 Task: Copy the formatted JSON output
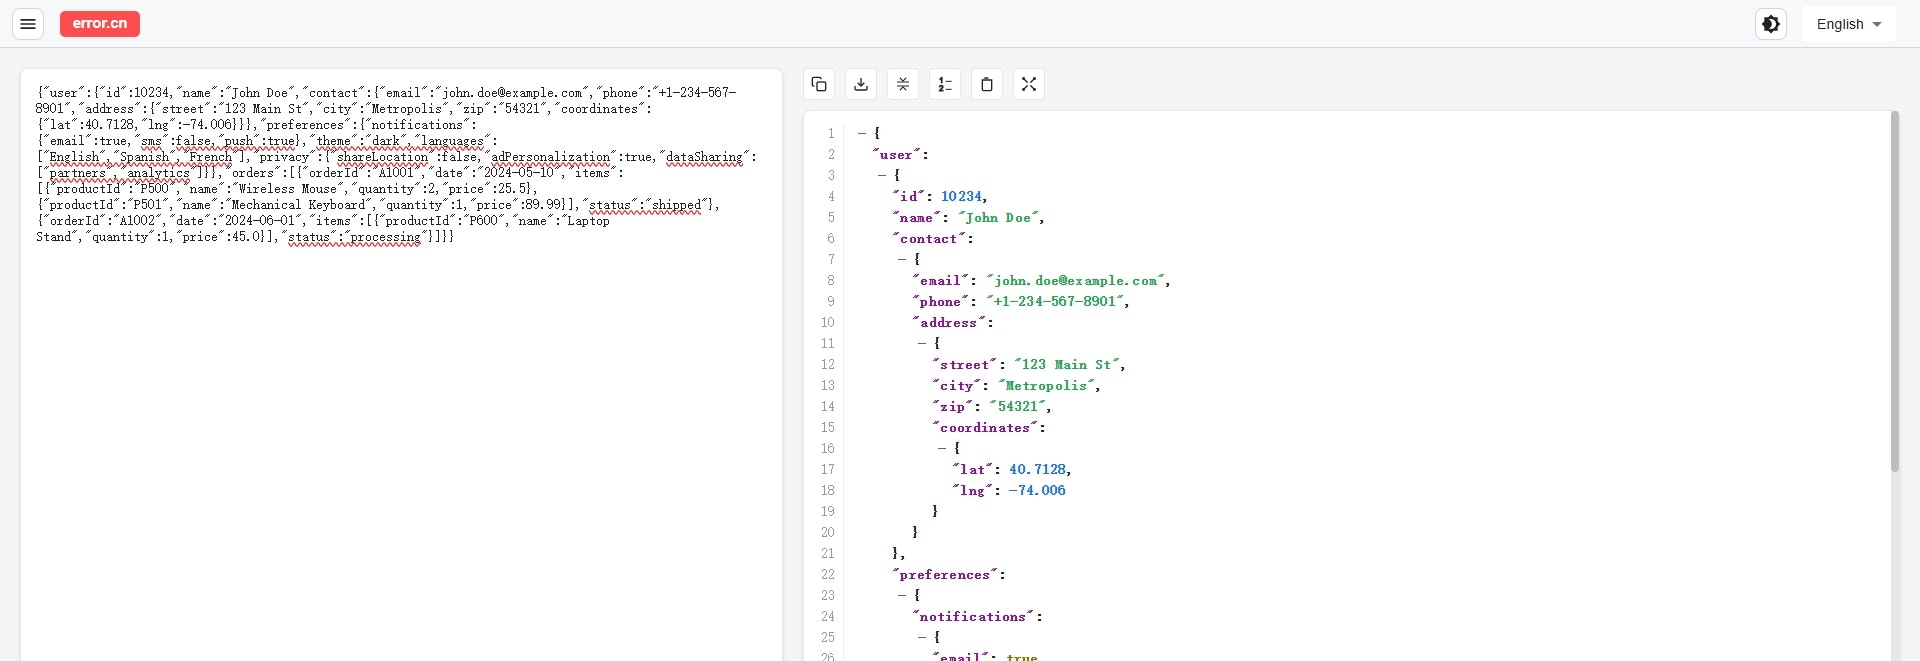click(x=819, y=84)
